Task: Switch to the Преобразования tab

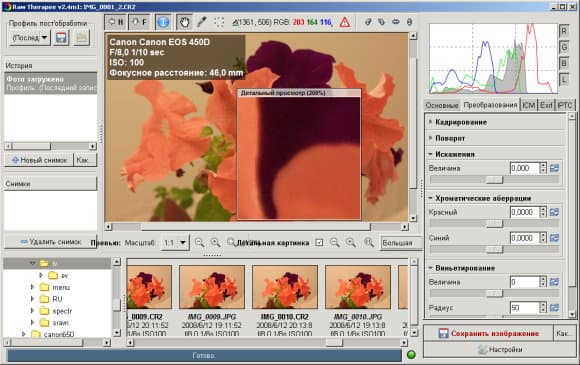Action: click(490, 105)
